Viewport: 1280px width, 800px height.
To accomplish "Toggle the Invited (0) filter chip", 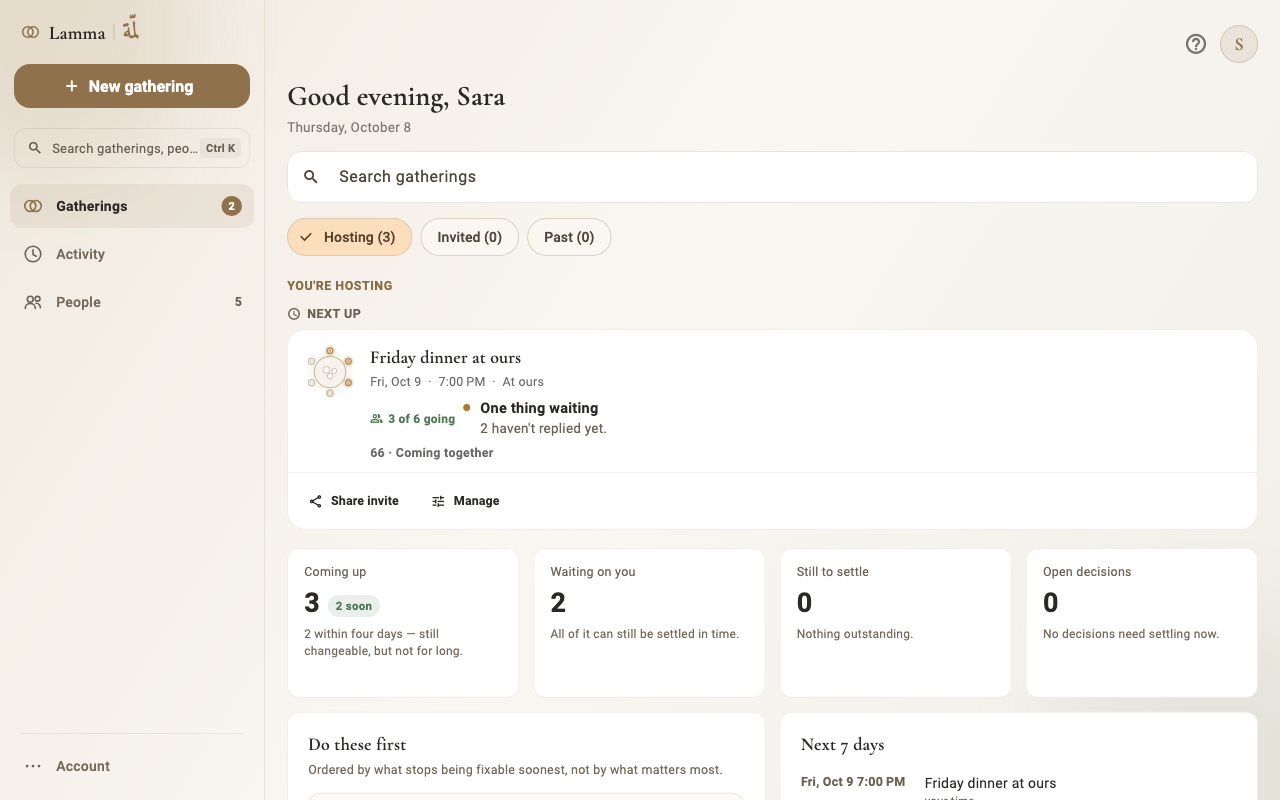I will coord(469,237).
